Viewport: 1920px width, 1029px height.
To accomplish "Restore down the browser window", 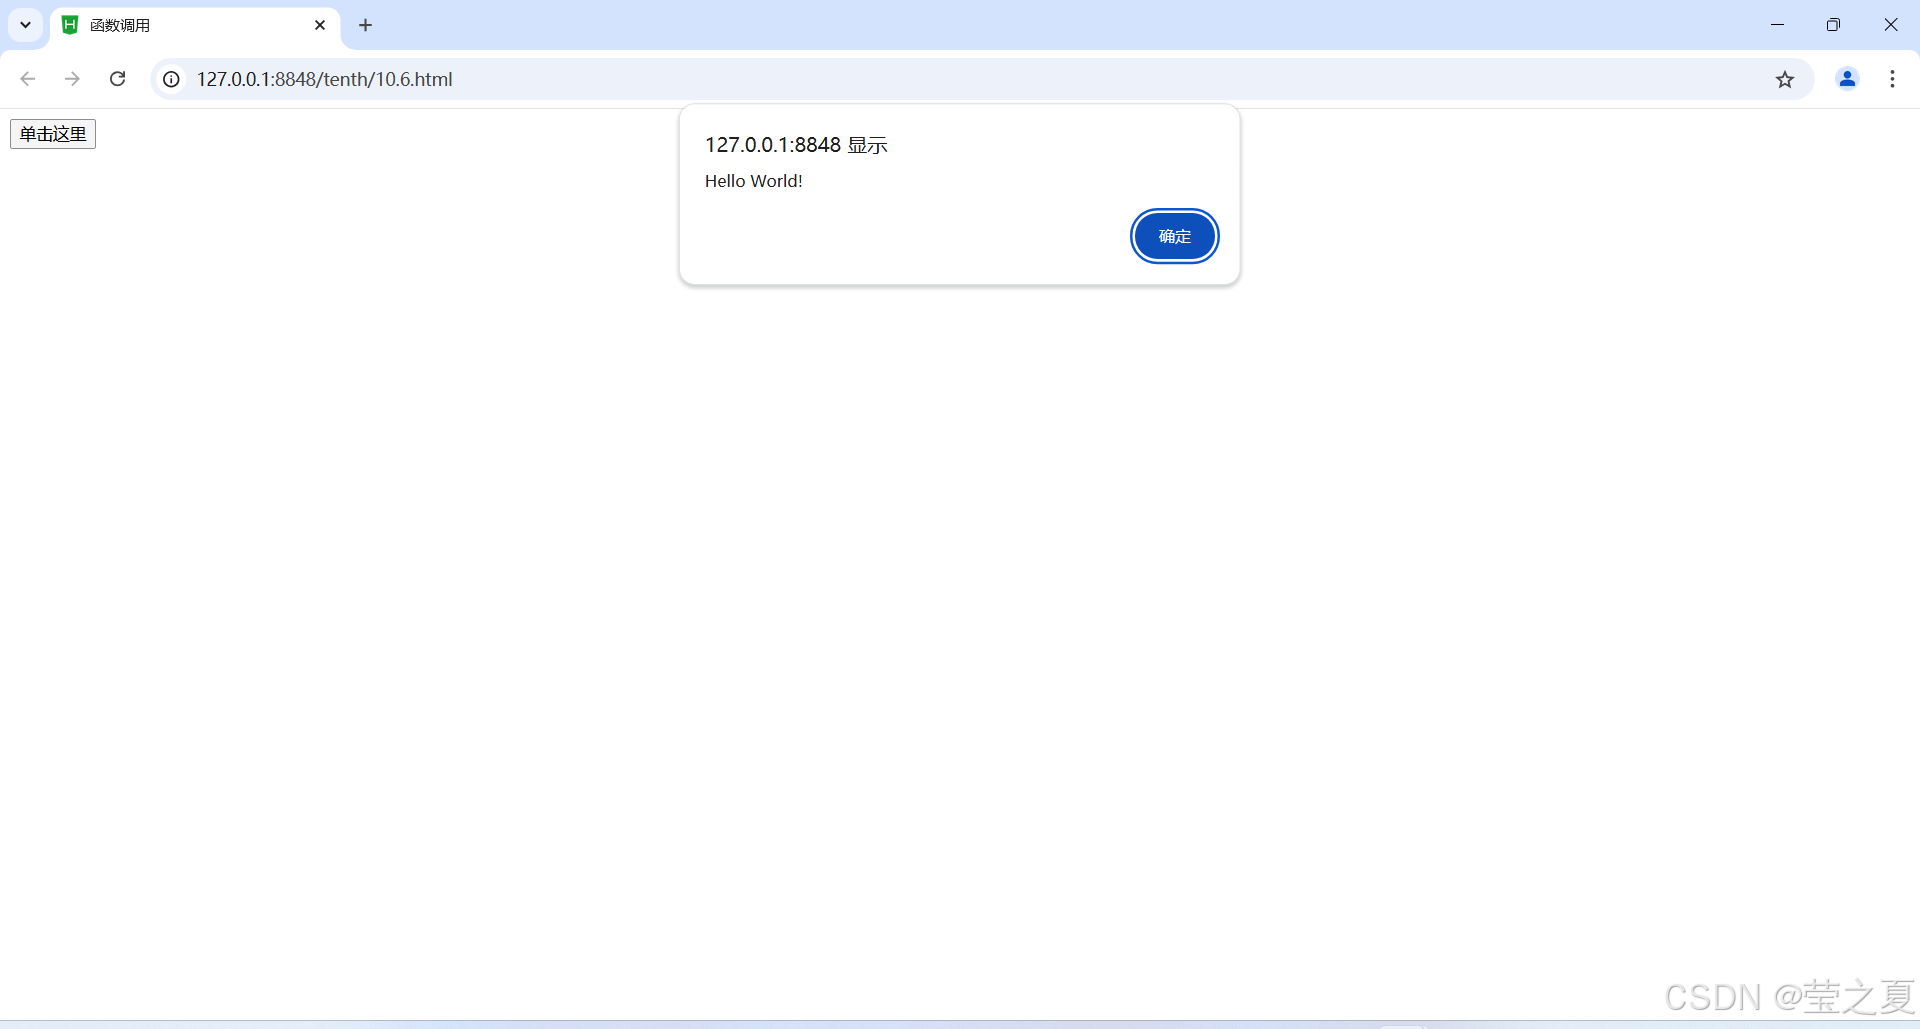I will 1833,25.
